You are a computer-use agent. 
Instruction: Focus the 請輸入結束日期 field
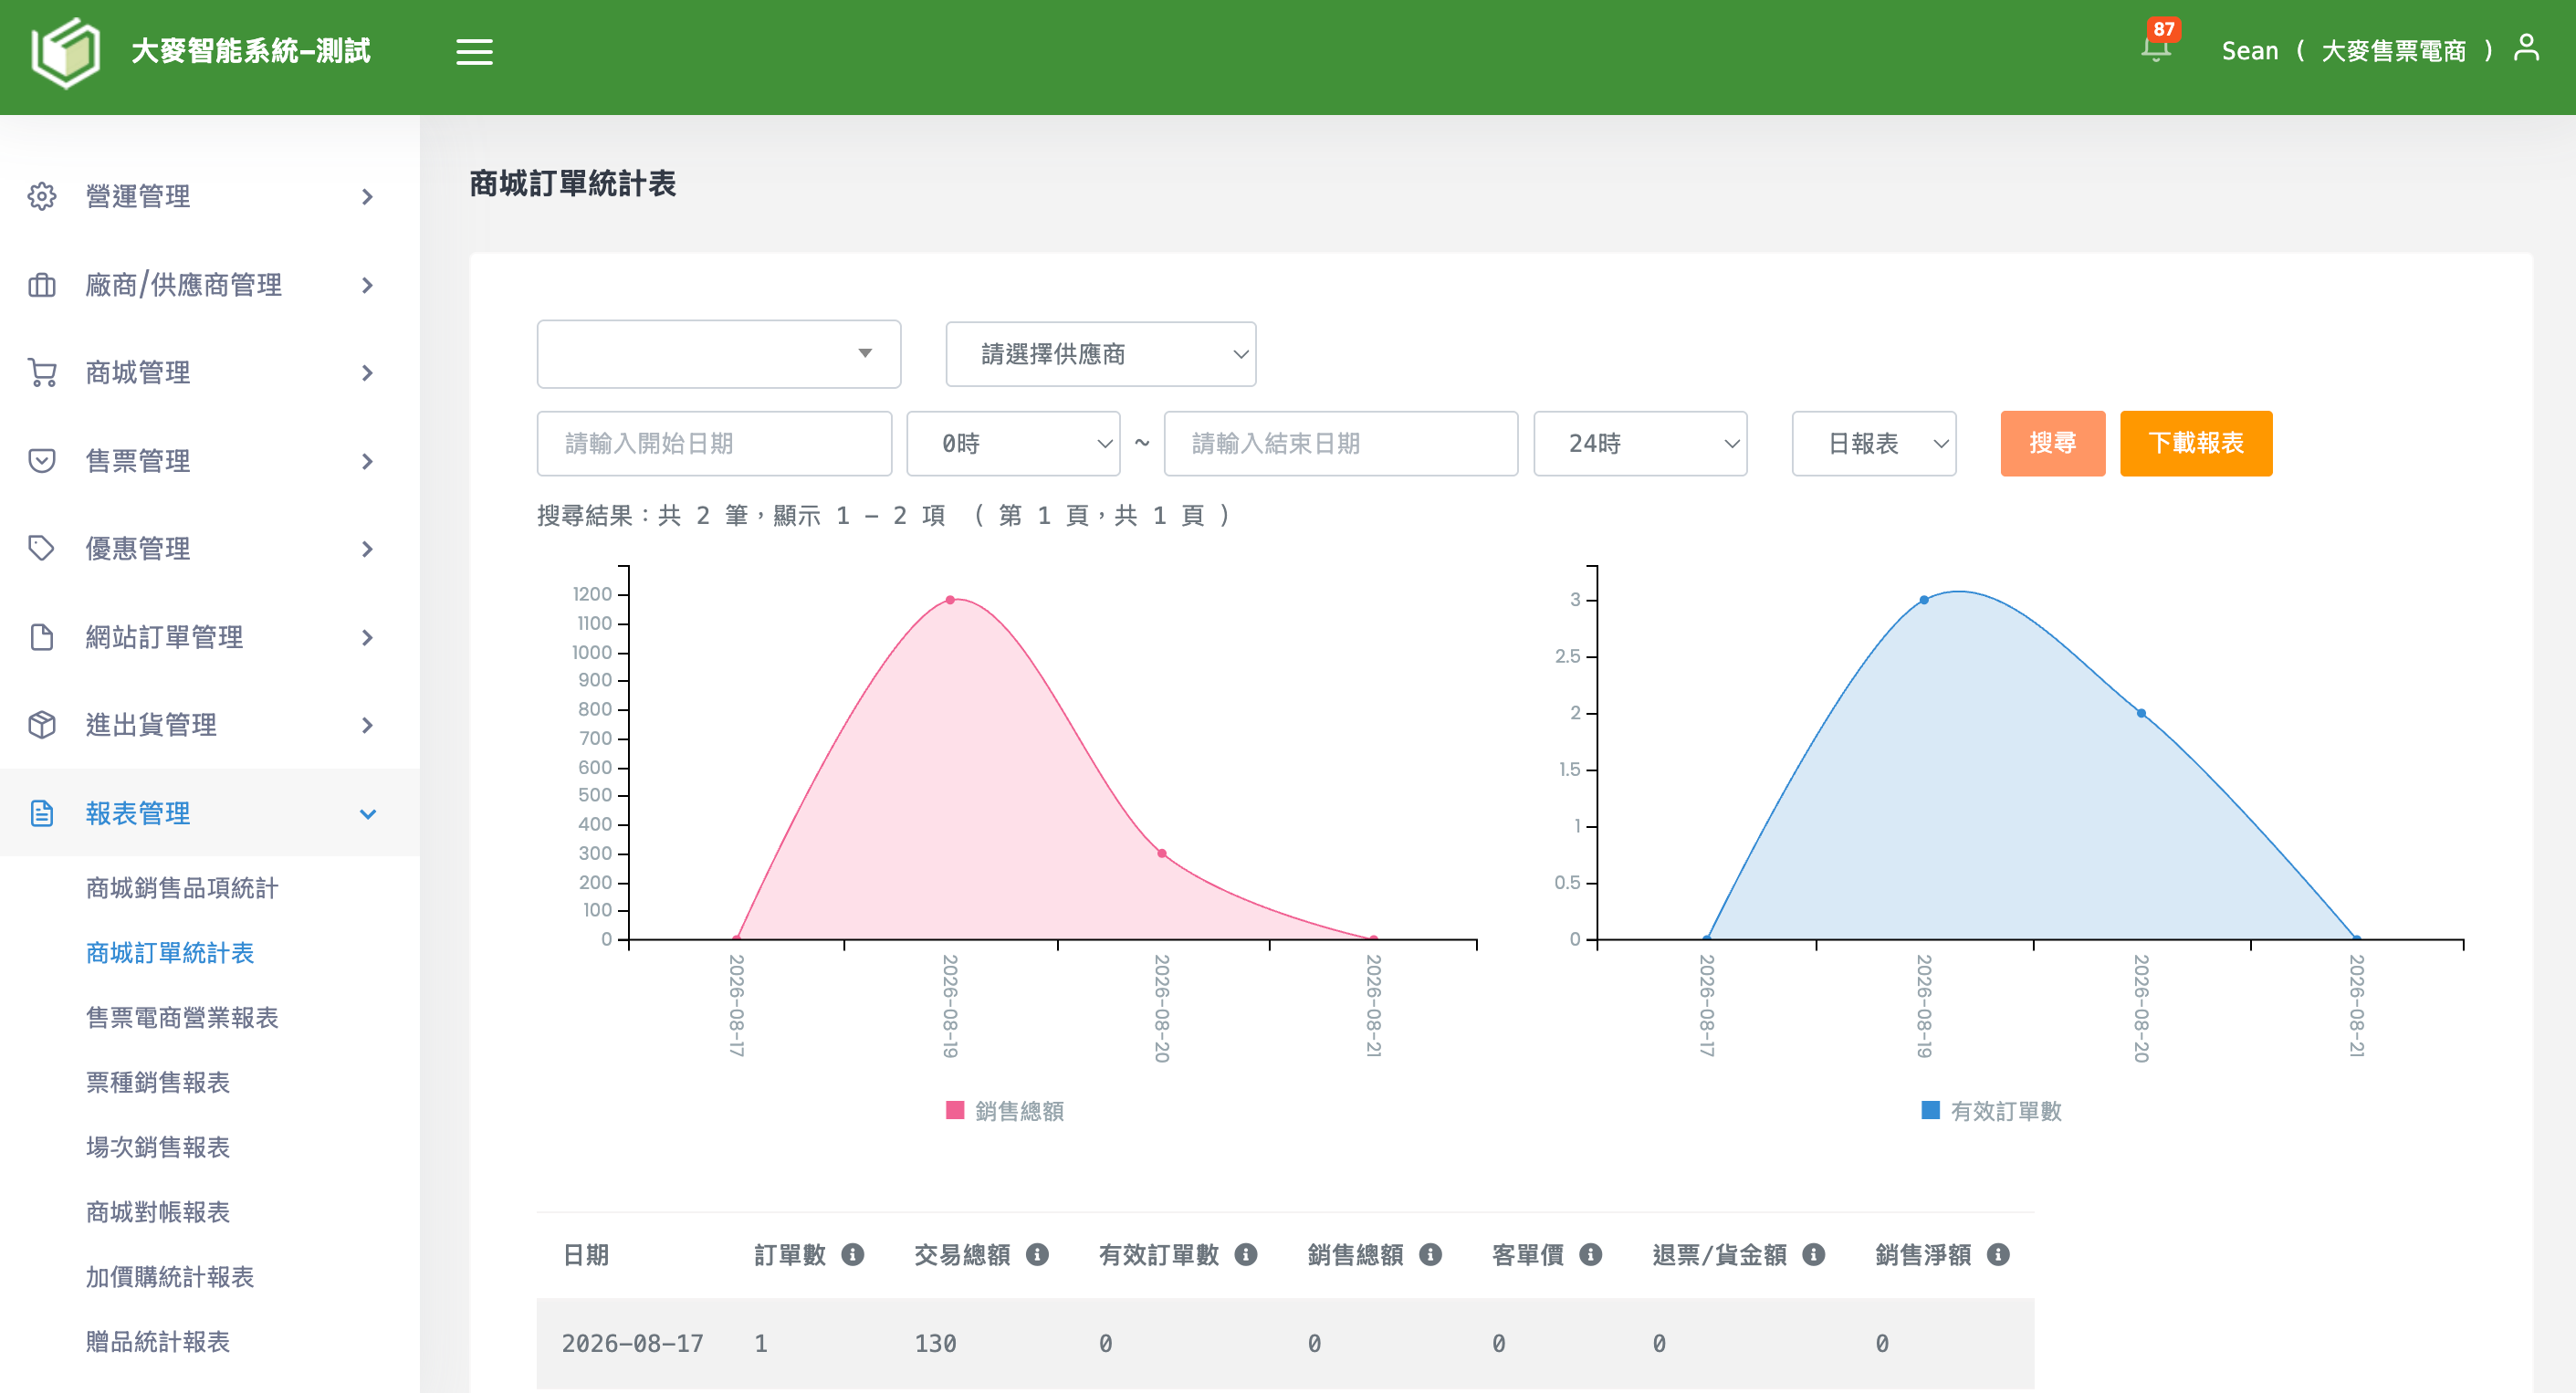(x=1341, y=443)
